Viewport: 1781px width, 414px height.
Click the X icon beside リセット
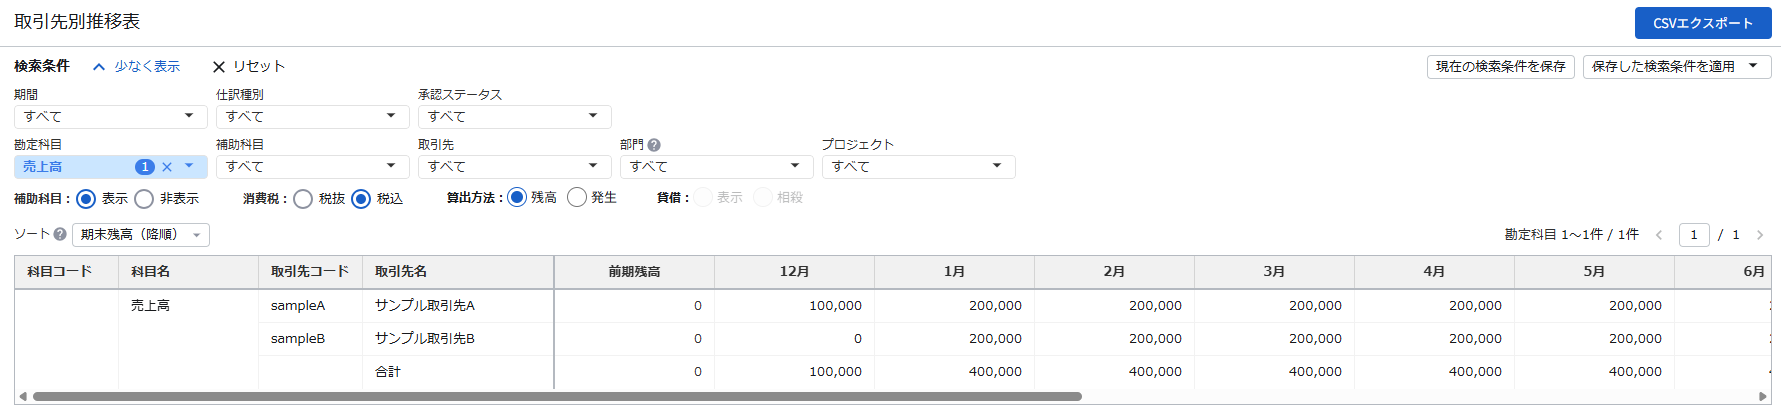tap(218, 67)
